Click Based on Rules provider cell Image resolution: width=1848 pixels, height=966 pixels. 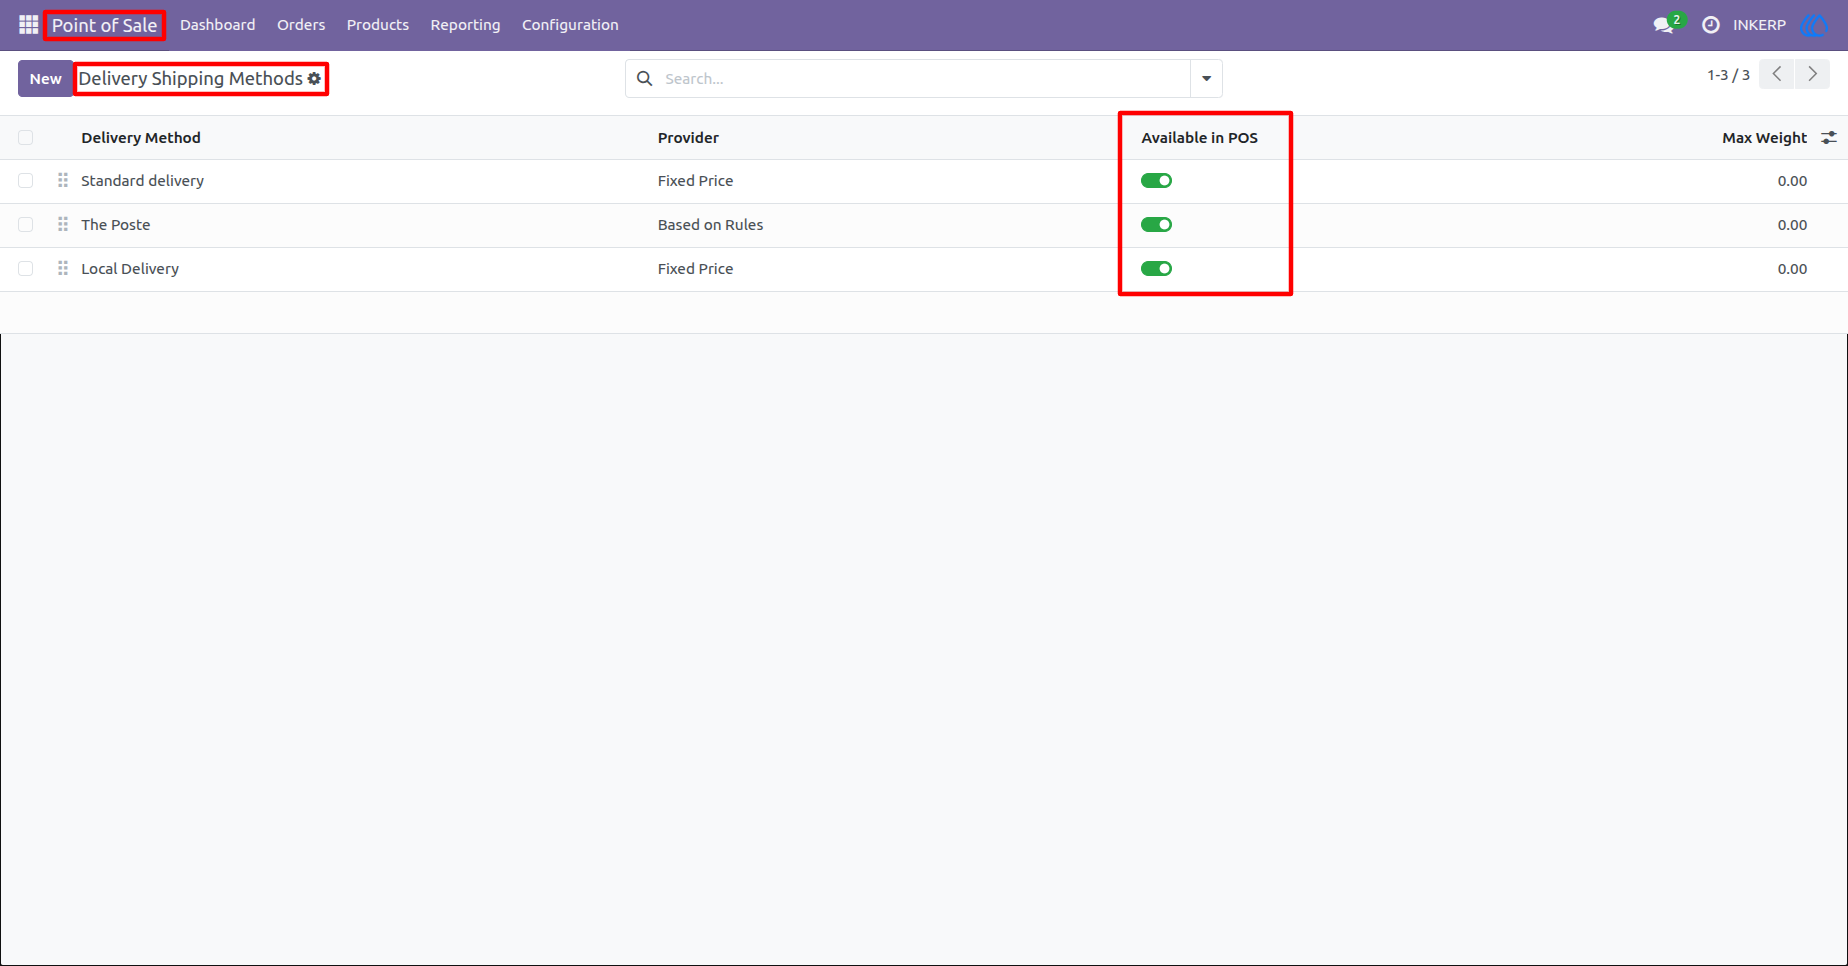coord(710,224)
